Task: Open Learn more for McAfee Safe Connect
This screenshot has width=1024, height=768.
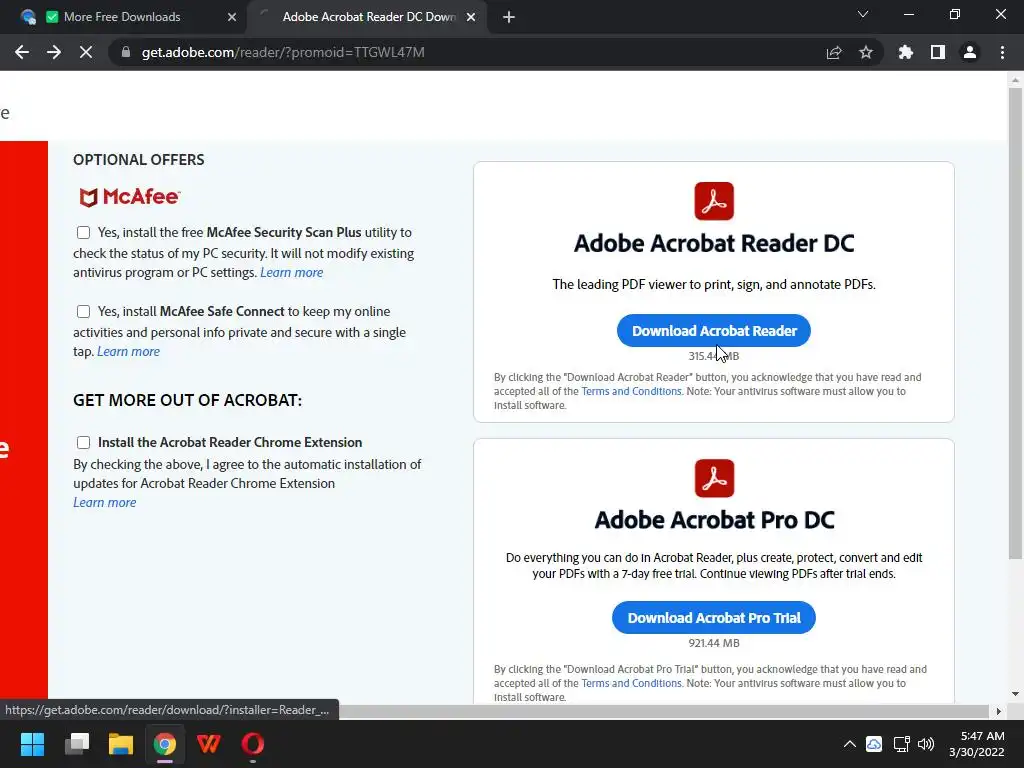Action: pos(129,351)
